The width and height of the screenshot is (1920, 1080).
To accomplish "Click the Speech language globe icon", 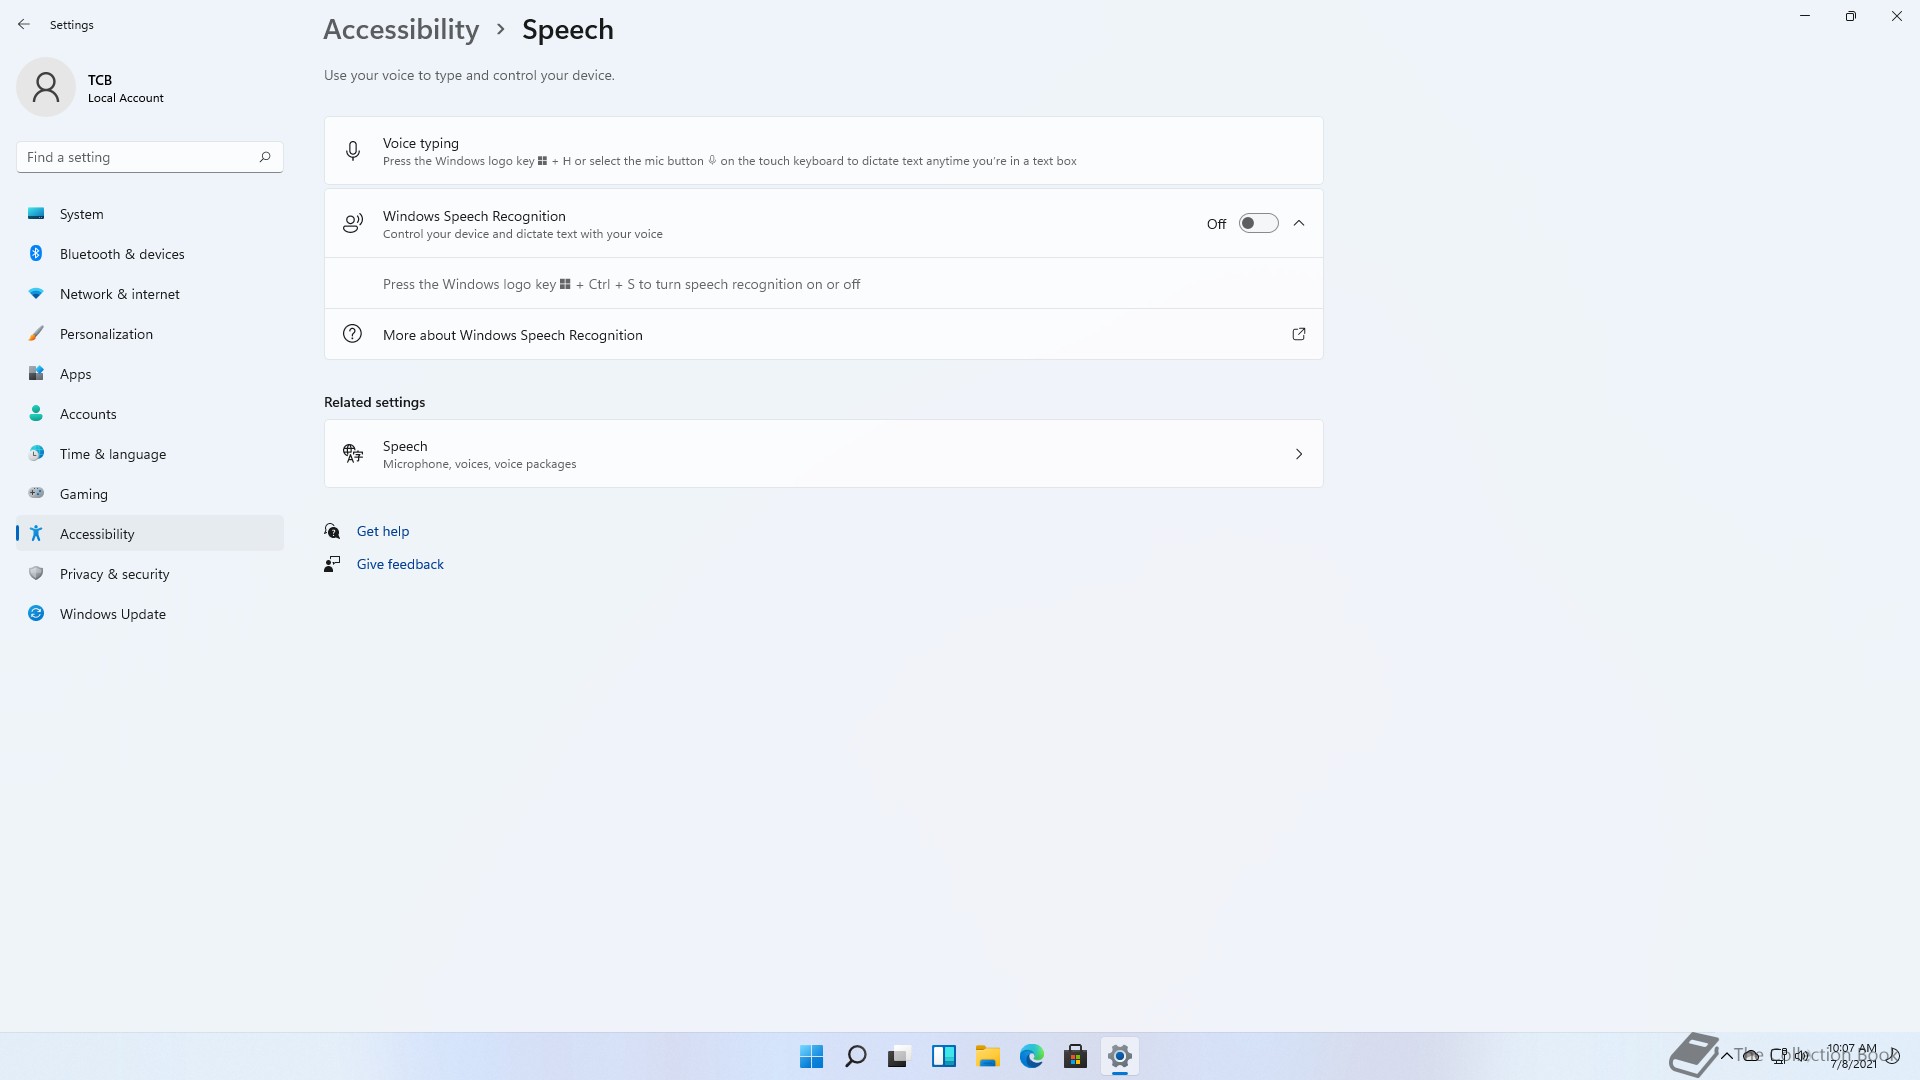I will click(x=353, y=454).
